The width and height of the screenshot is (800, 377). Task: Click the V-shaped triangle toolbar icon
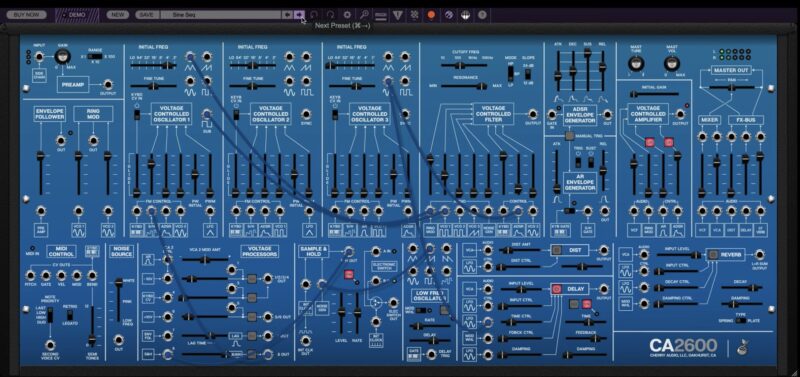point(397,15)
